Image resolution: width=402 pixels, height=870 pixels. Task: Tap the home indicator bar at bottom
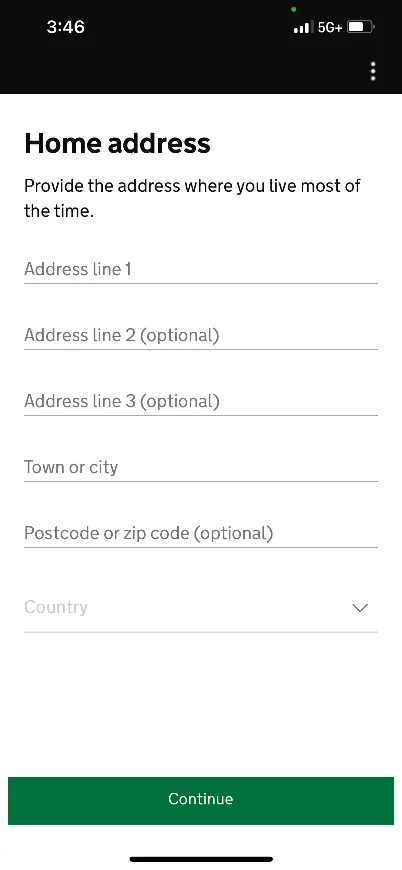point(201,859)
